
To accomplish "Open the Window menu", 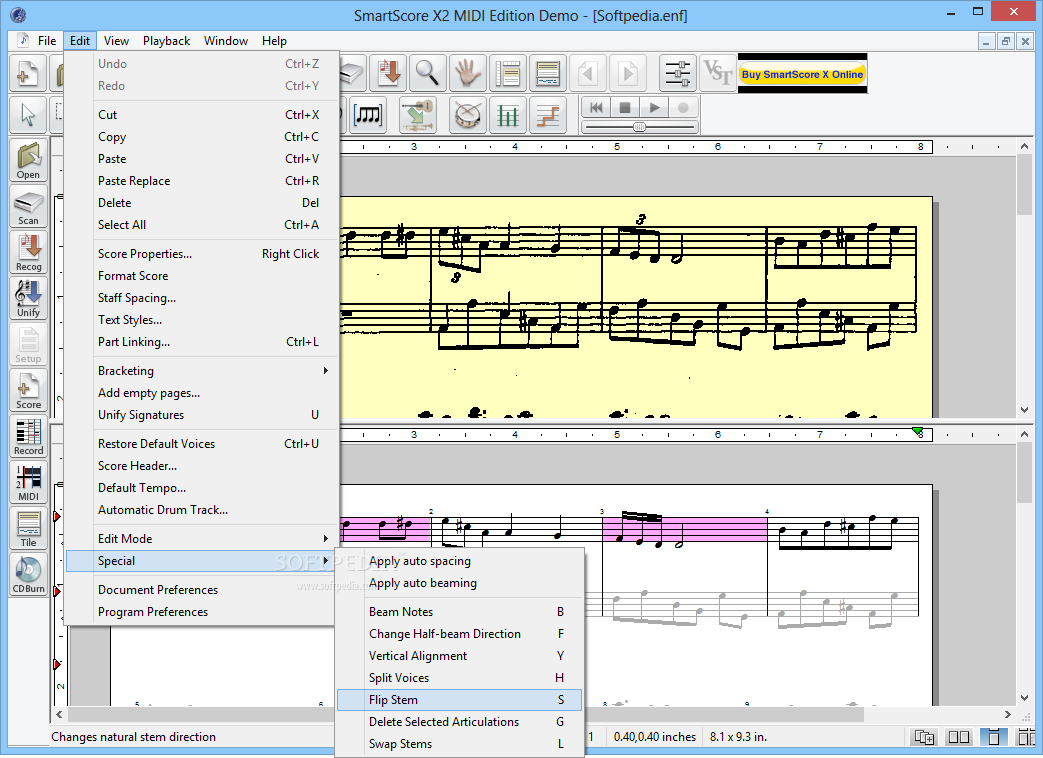I will [x=225, y=41].
